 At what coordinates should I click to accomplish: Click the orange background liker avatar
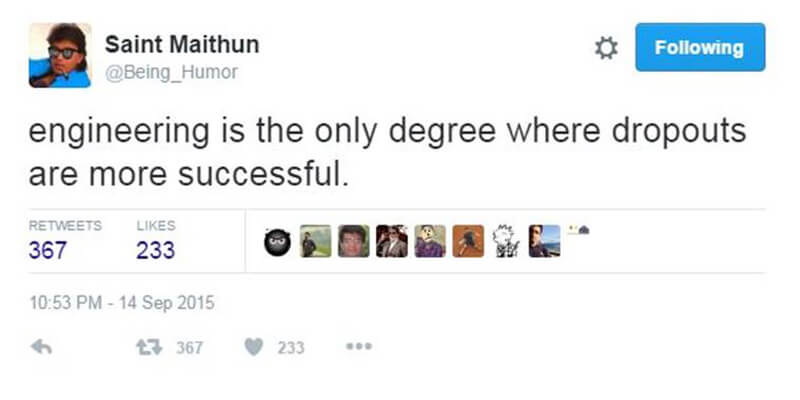pyautogui.click(x=468, y=241)
